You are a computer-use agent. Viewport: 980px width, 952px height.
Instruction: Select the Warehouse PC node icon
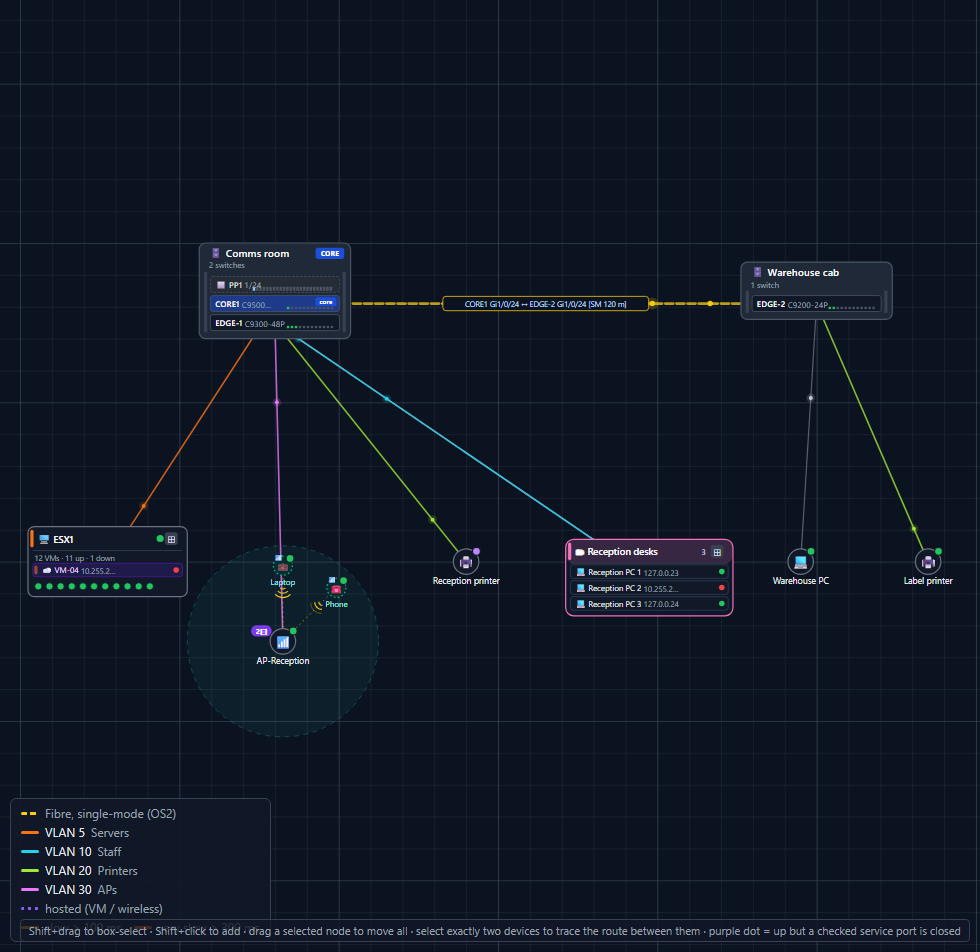tap(801, 562)
